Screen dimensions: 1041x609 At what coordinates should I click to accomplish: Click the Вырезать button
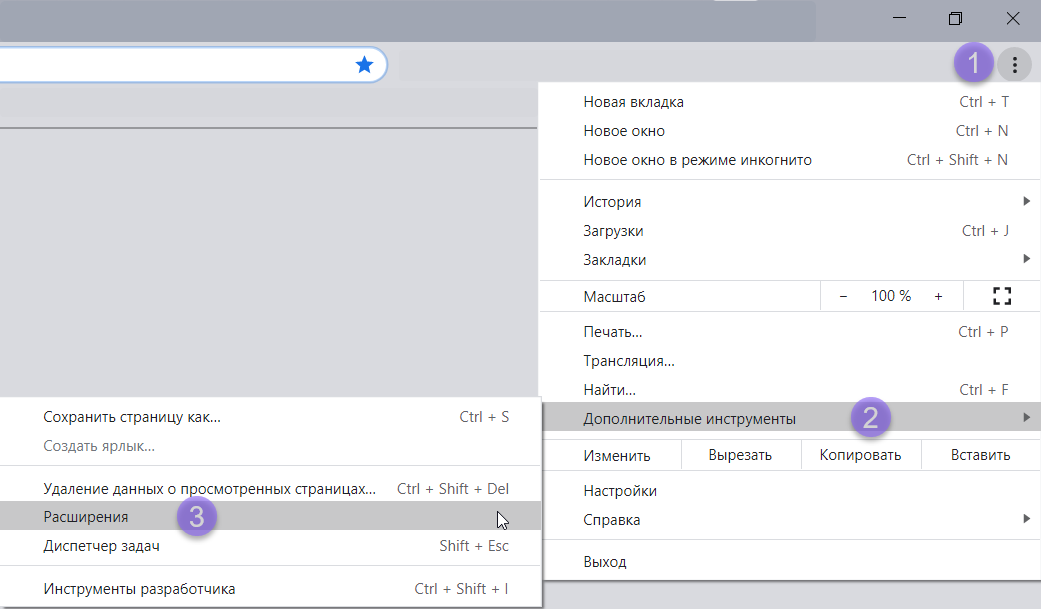click(740, 455)
